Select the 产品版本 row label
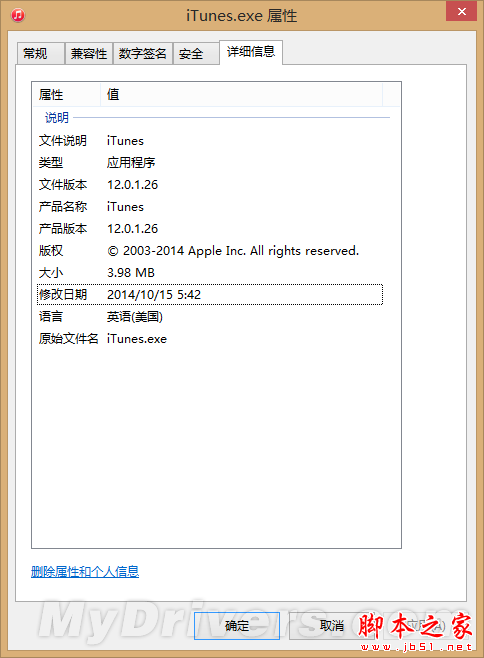 [x=63, y=229]
